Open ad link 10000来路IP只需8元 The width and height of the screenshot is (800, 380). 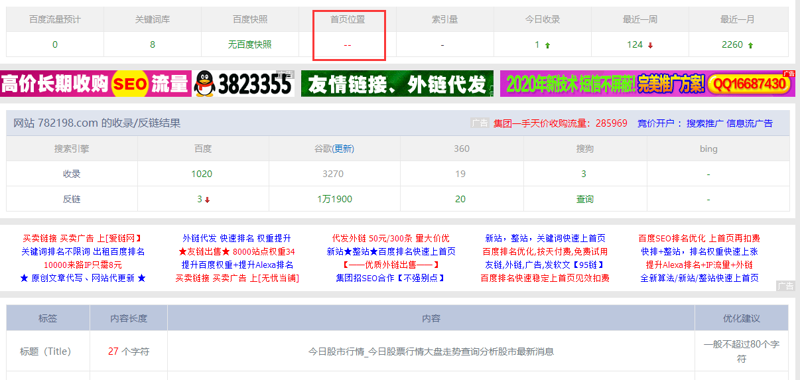(x=83, y=265)
